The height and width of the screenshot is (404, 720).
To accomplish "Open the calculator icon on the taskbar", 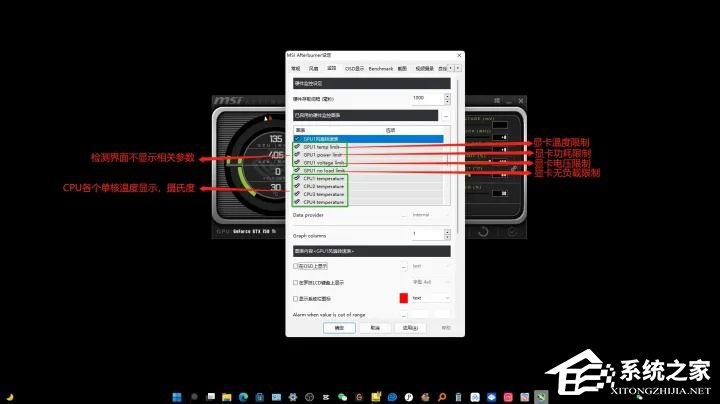I will coord(458,397).
